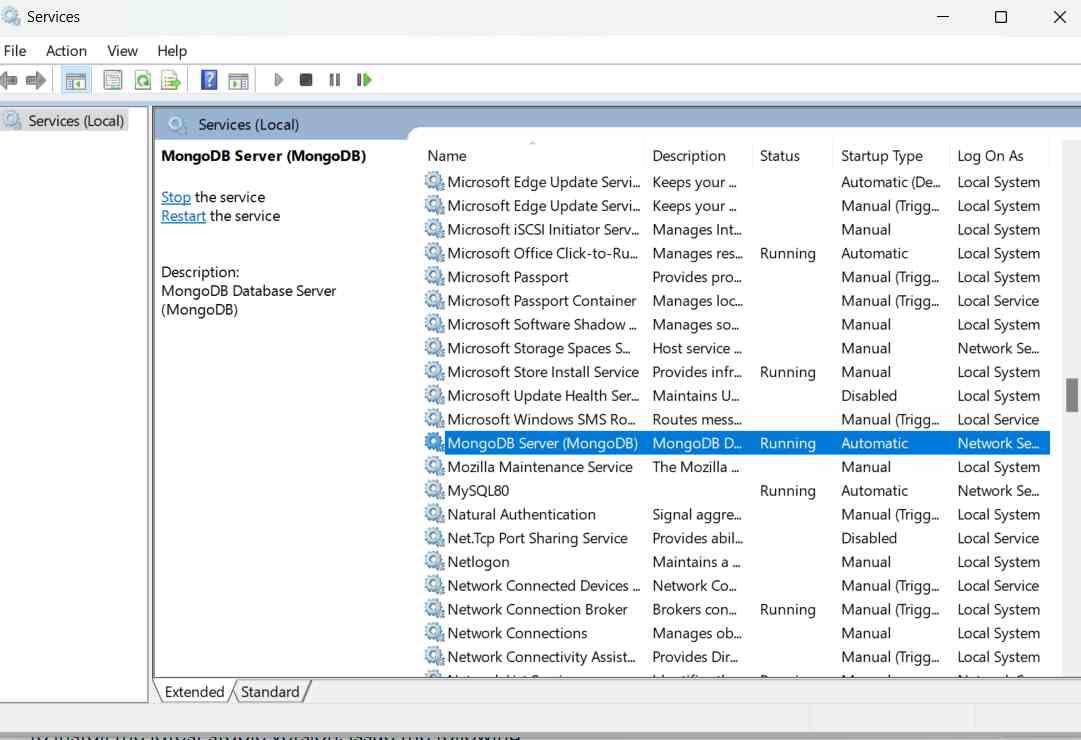The height and width of the screenshot is (740, 1081).
Task: Click the Stop Service square icon
Action: point(306,80)
